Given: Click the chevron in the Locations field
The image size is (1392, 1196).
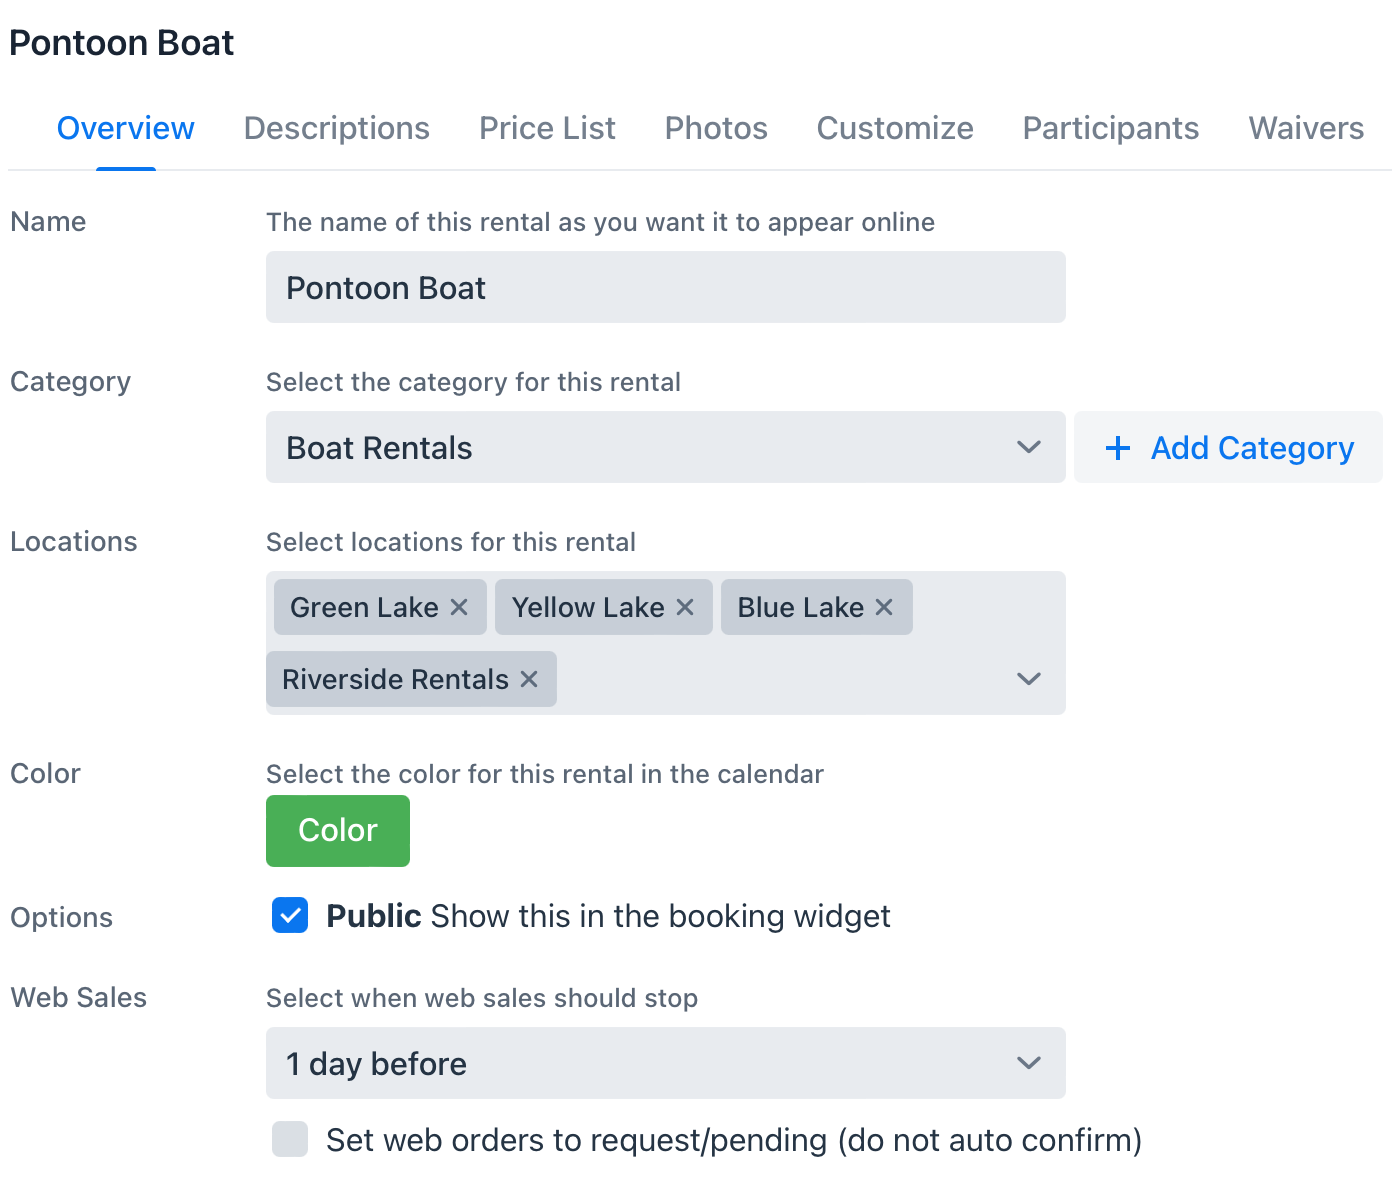Looking at the screenshot, I should click(1029, 679).
